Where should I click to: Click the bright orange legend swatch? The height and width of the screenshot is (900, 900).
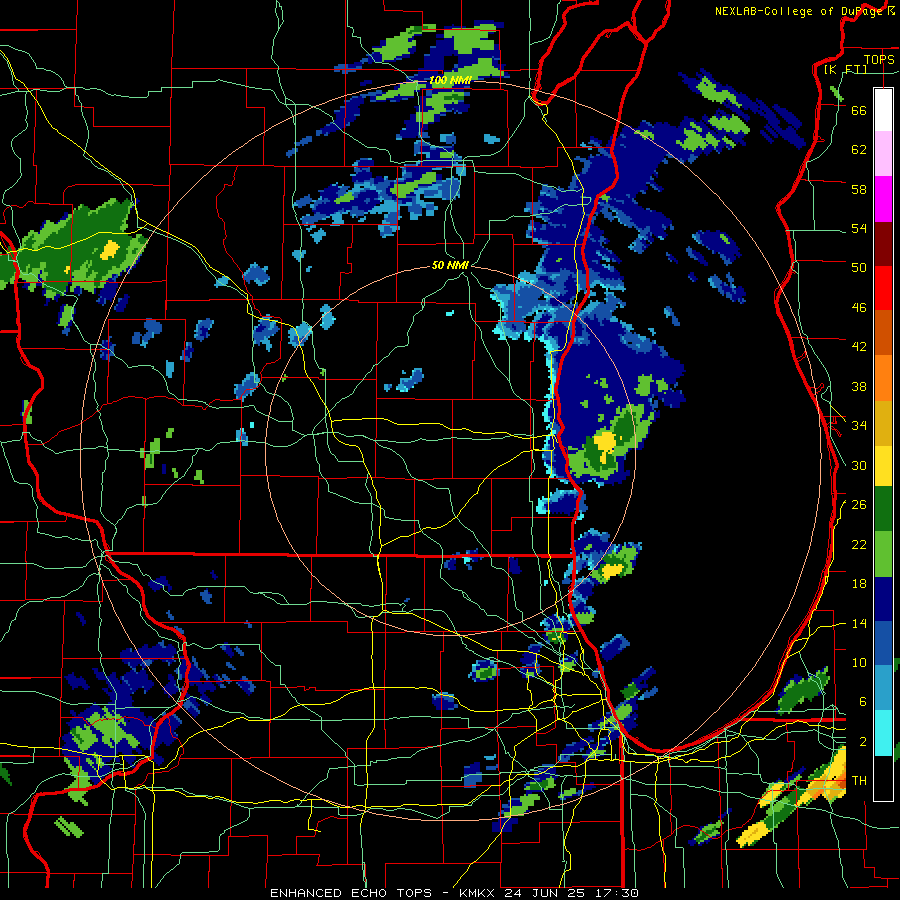(x=883, y=378)
